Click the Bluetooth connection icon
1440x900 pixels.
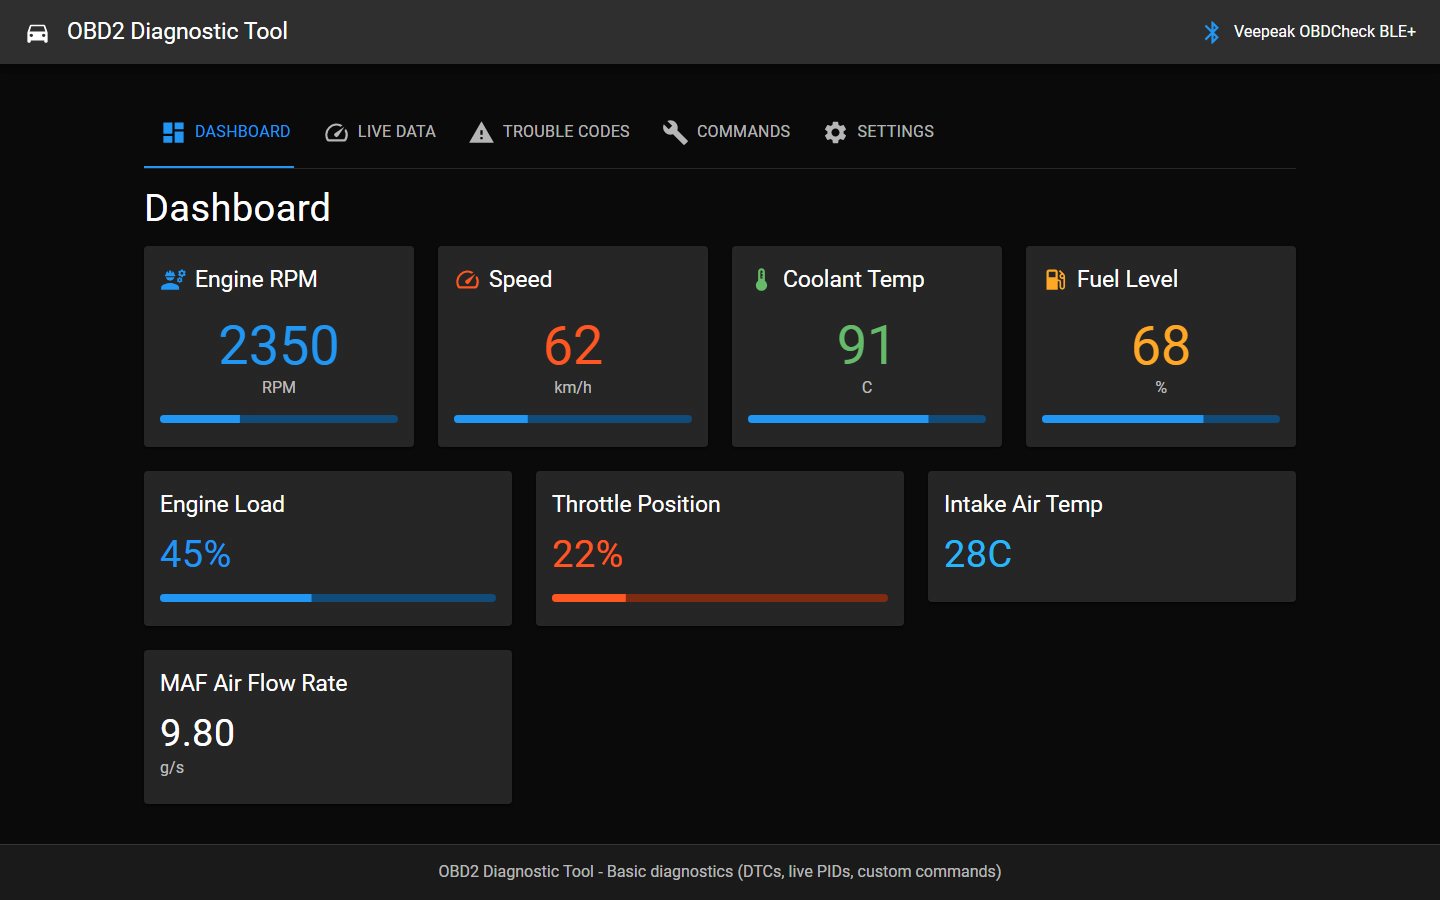[1212, 32]
